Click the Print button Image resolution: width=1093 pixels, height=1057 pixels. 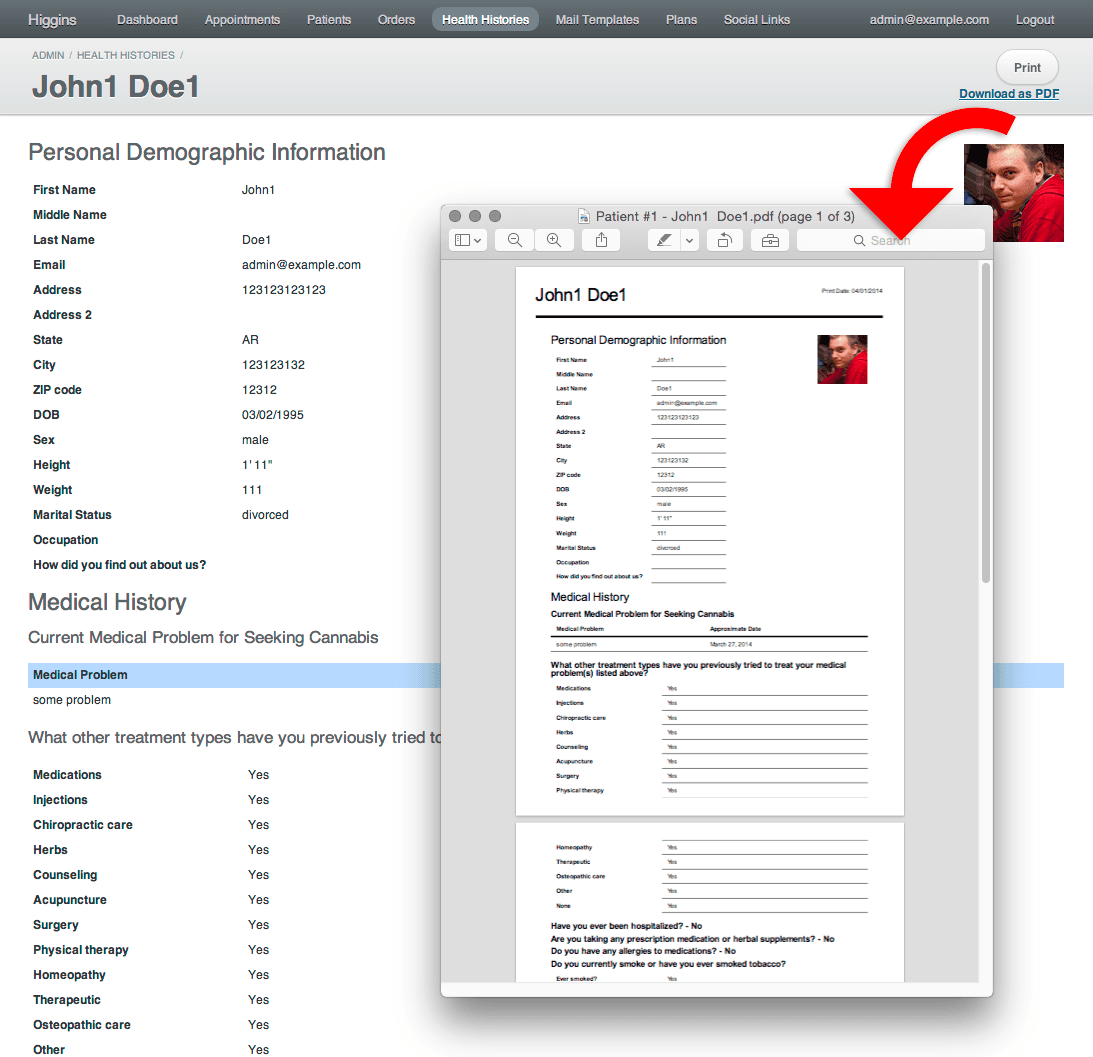click(x=1027, y=68)
